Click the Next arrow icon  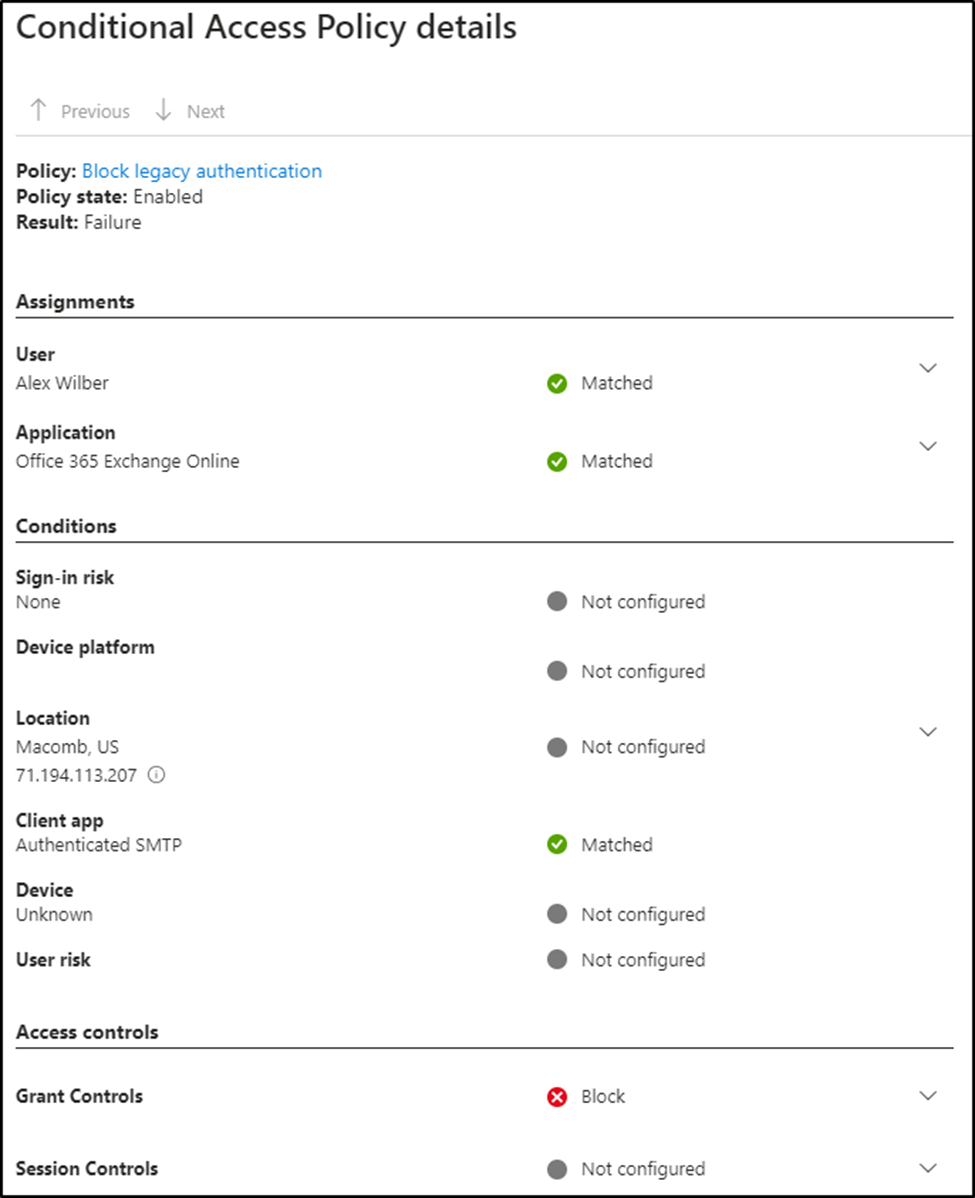point(162,110)
